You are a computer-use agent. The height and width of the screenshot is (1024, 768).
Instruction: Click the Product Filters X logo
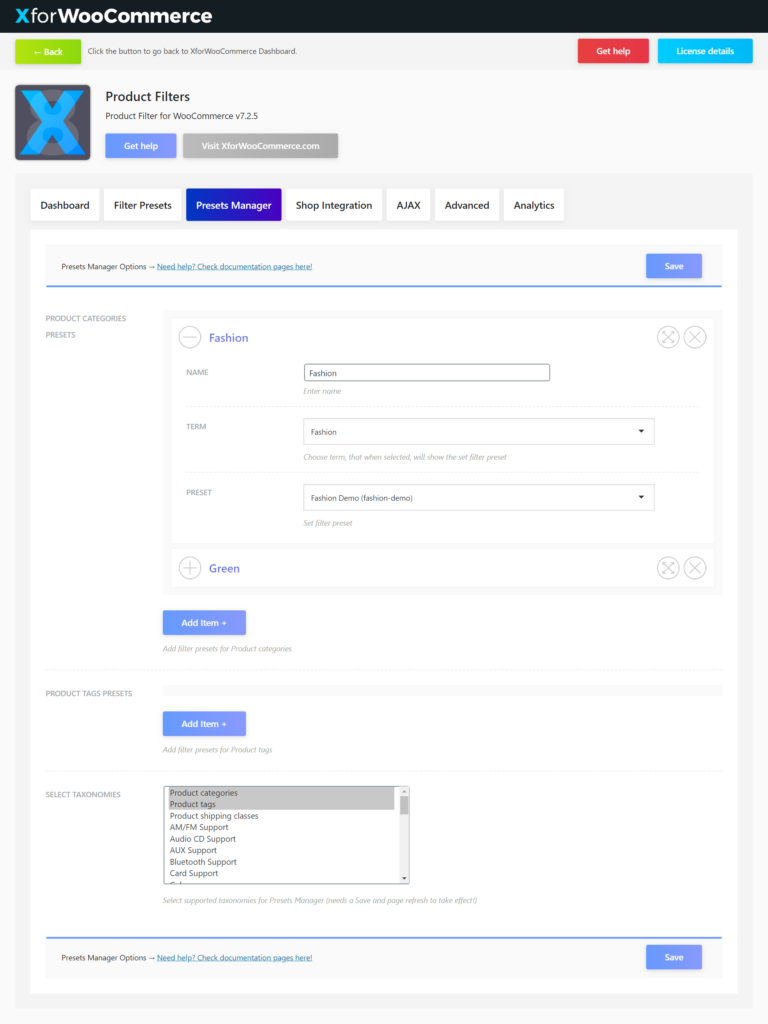tap(53, 122)
